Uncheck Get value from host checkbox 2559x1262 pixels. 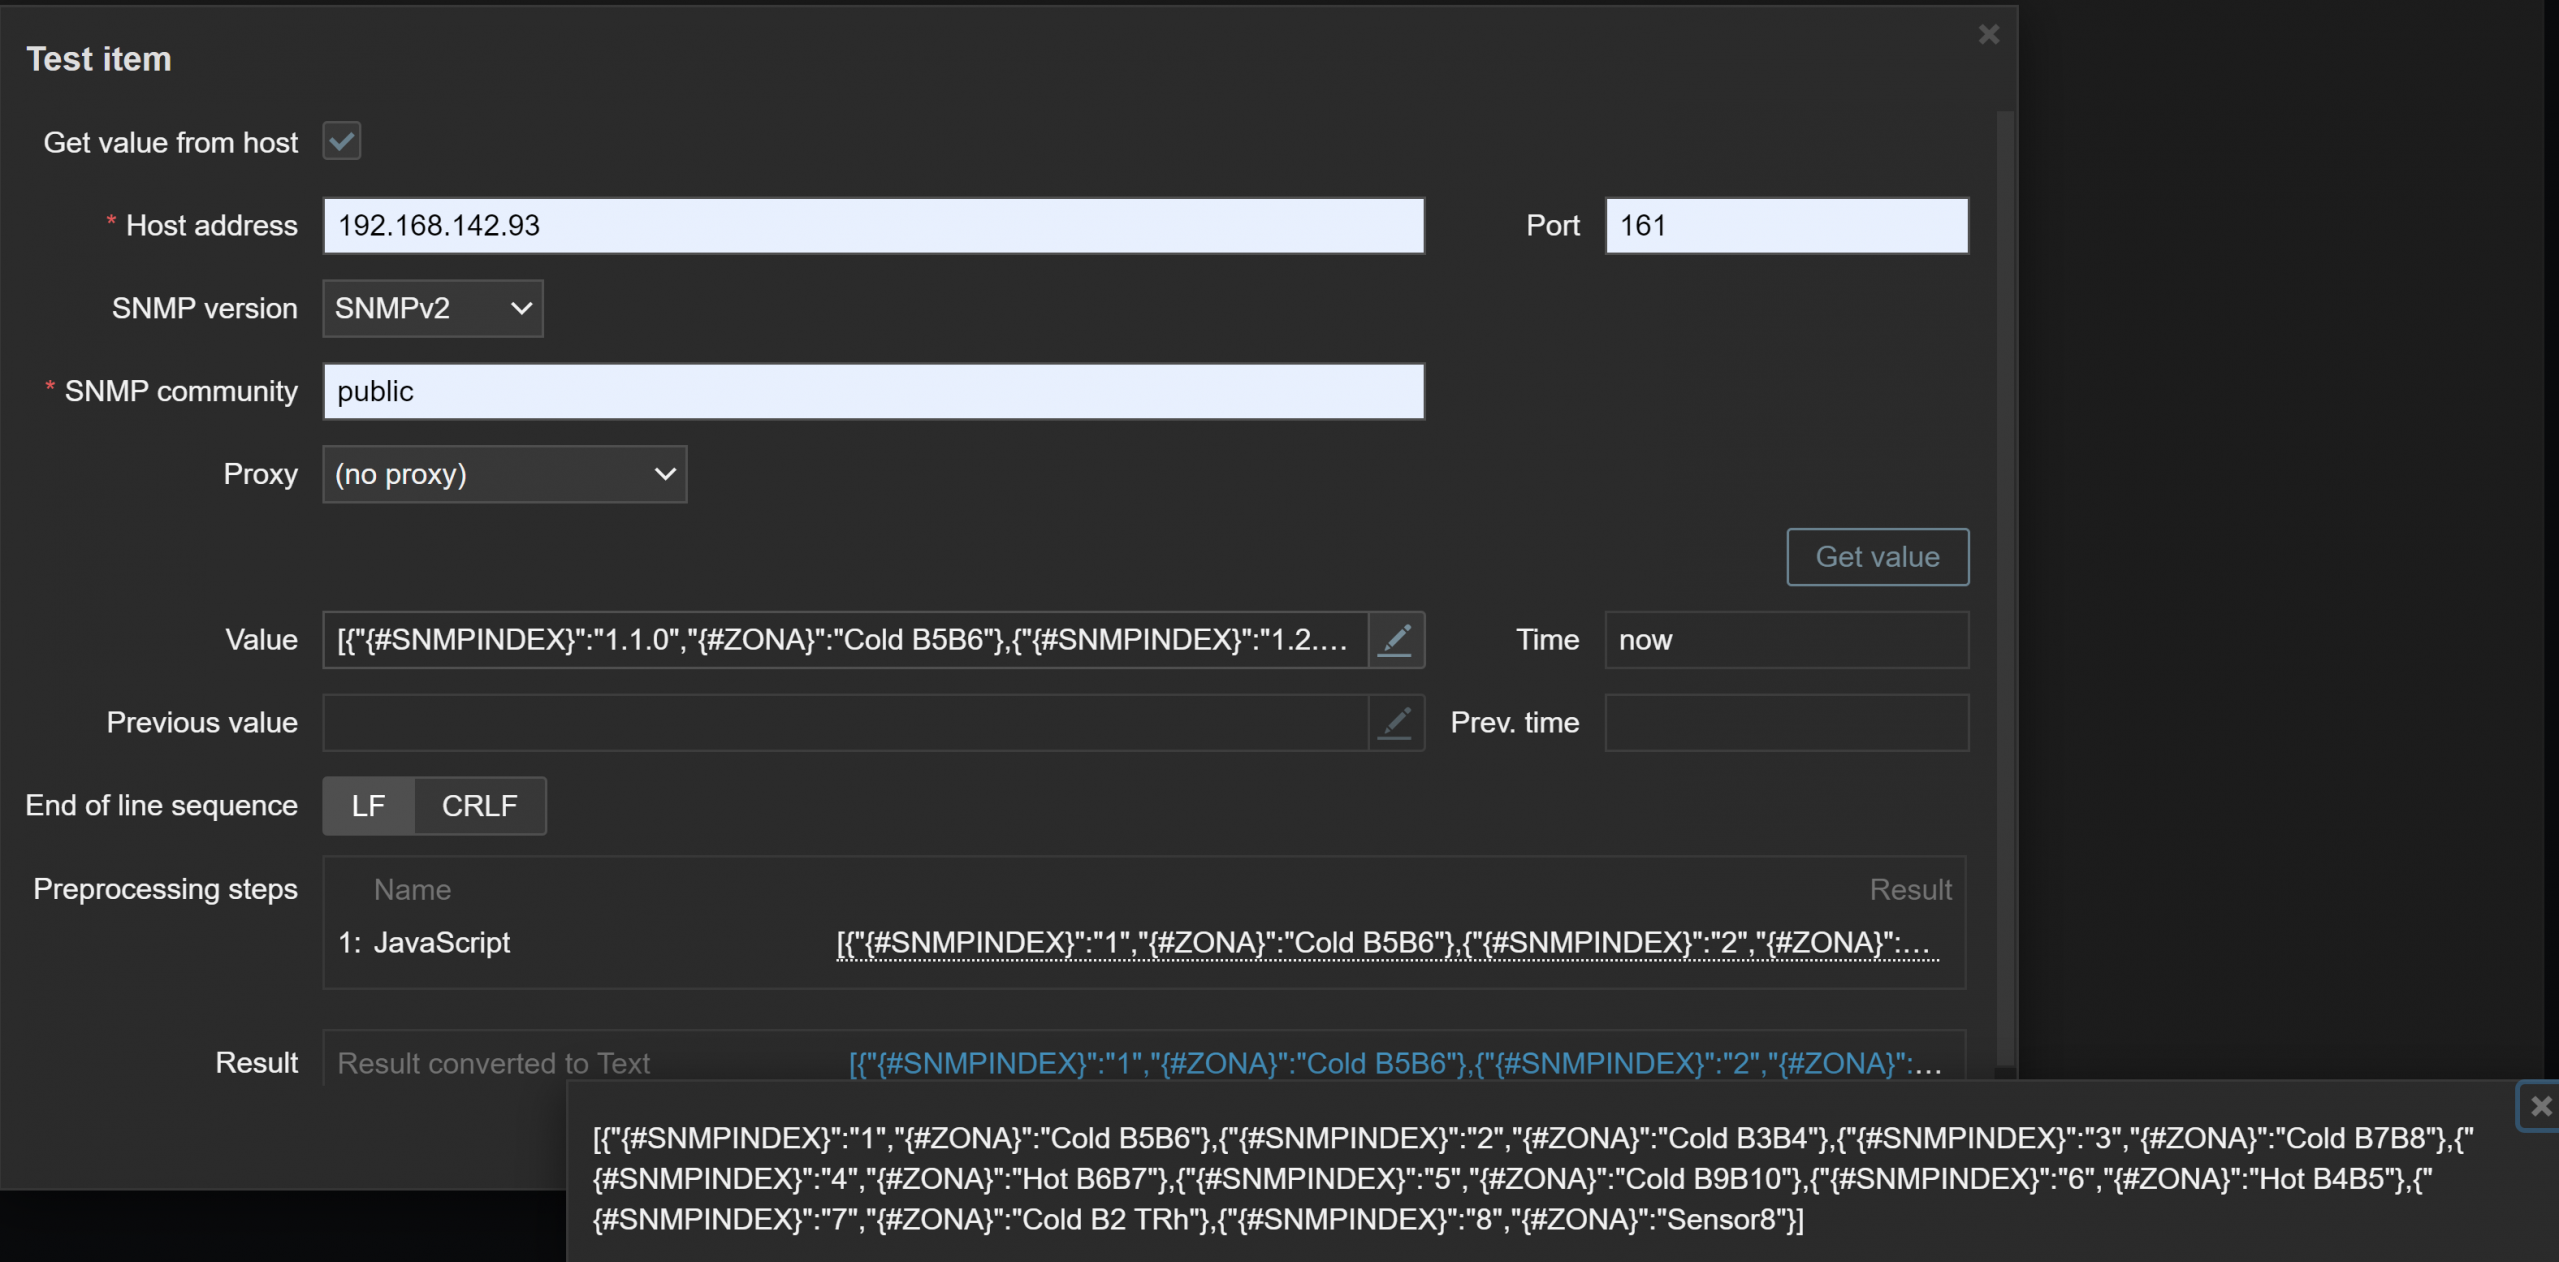click(342, 142)
